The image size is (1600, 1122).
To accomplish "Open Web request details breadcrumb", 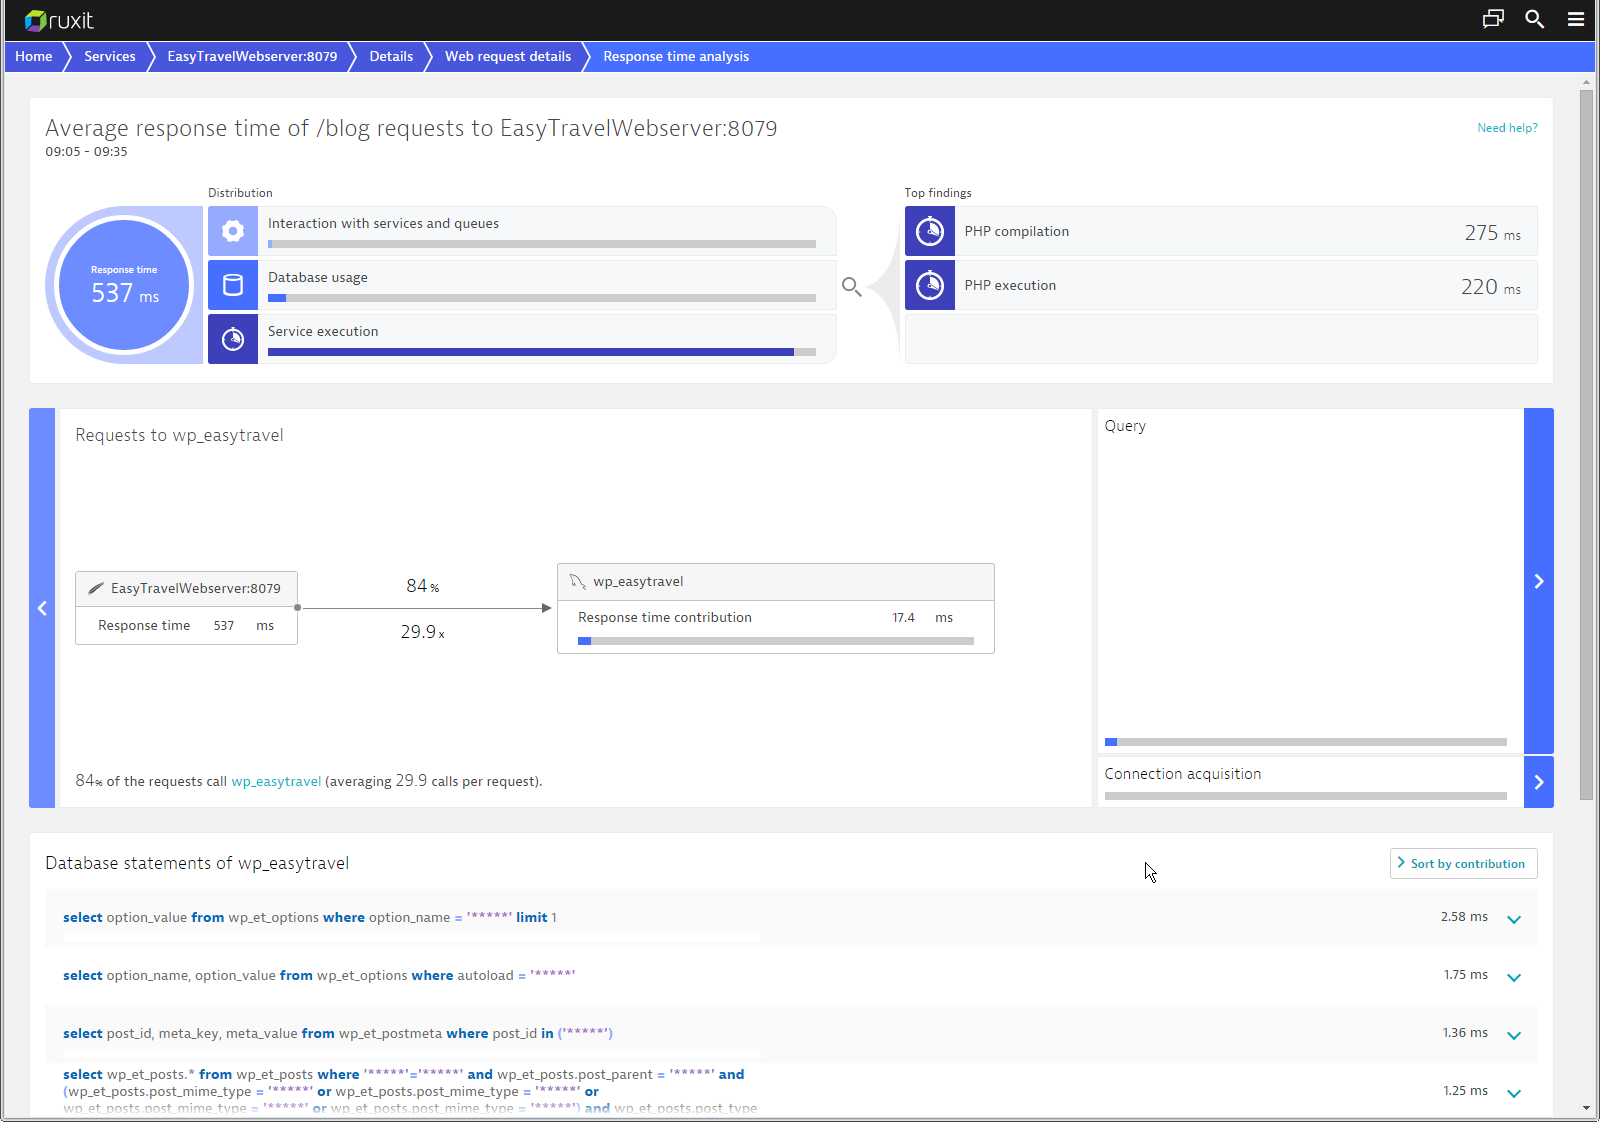I will click(508, 56).
